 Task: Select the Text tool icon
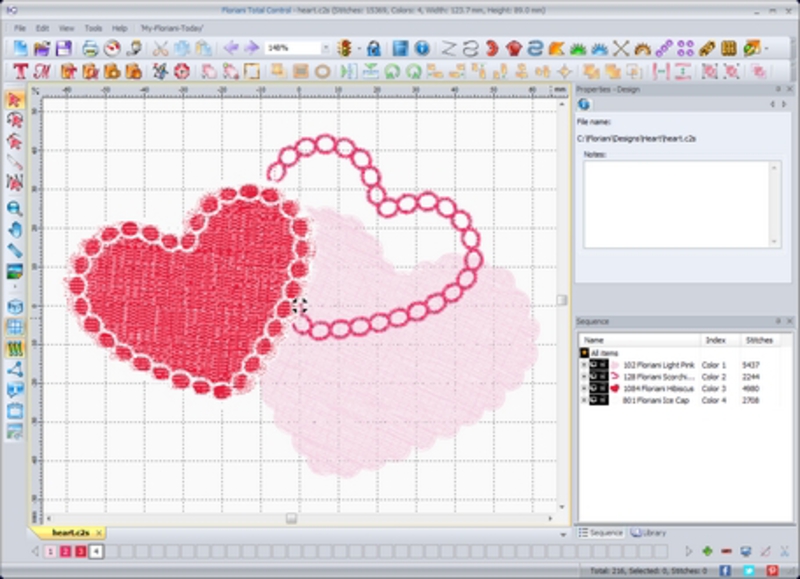tap(20, 72)
